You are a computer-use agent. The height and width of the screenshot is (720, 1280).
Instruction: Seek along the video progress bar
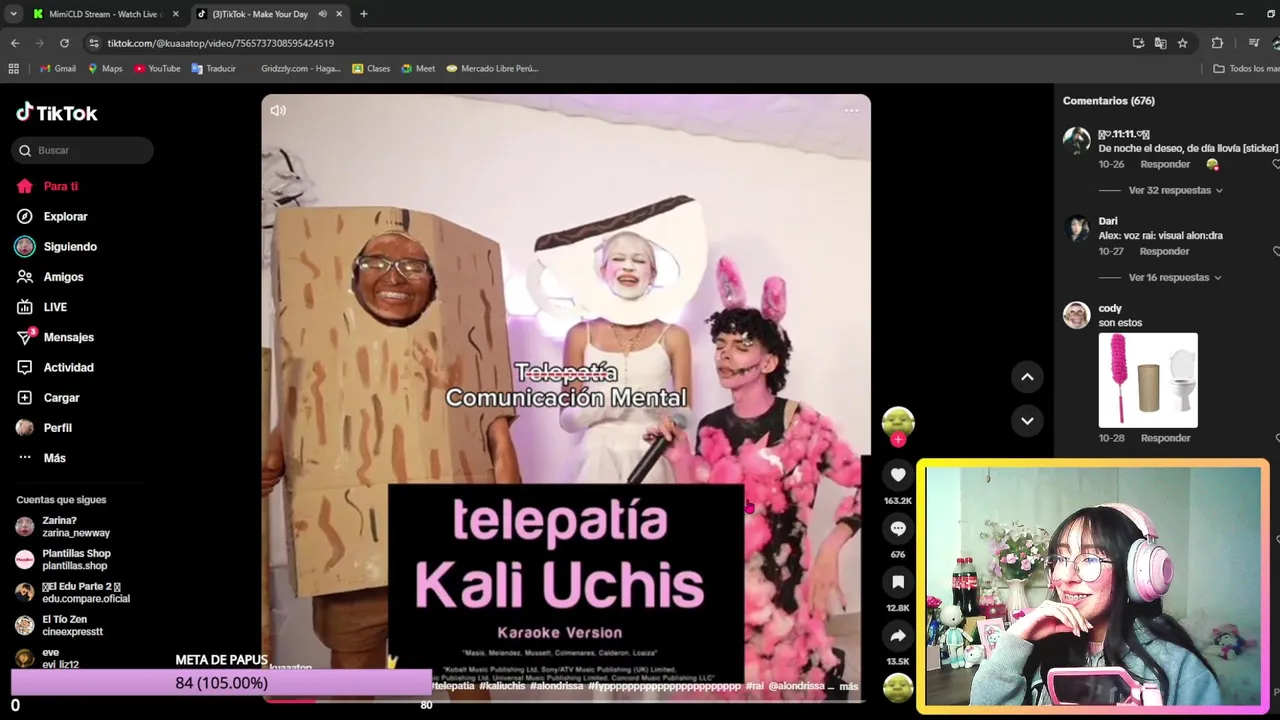point(566,701)
